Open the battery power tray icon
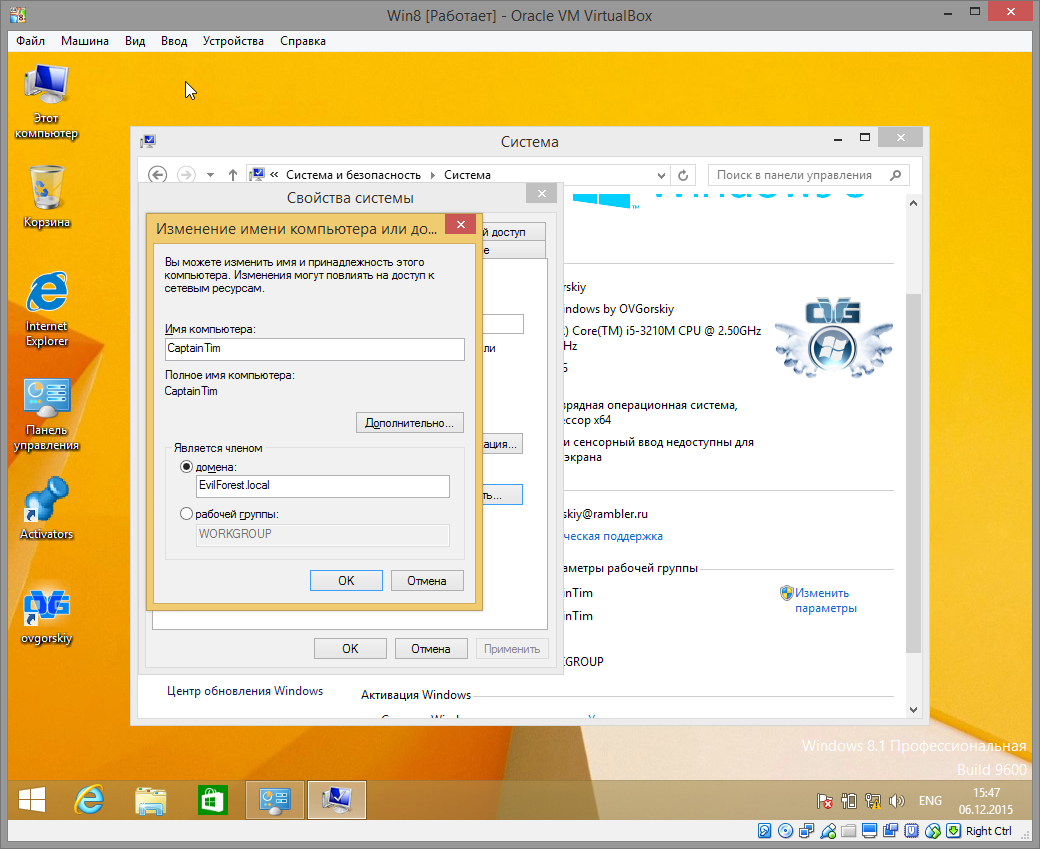This screenshot has width=1040, height=849. coord(848,801)
